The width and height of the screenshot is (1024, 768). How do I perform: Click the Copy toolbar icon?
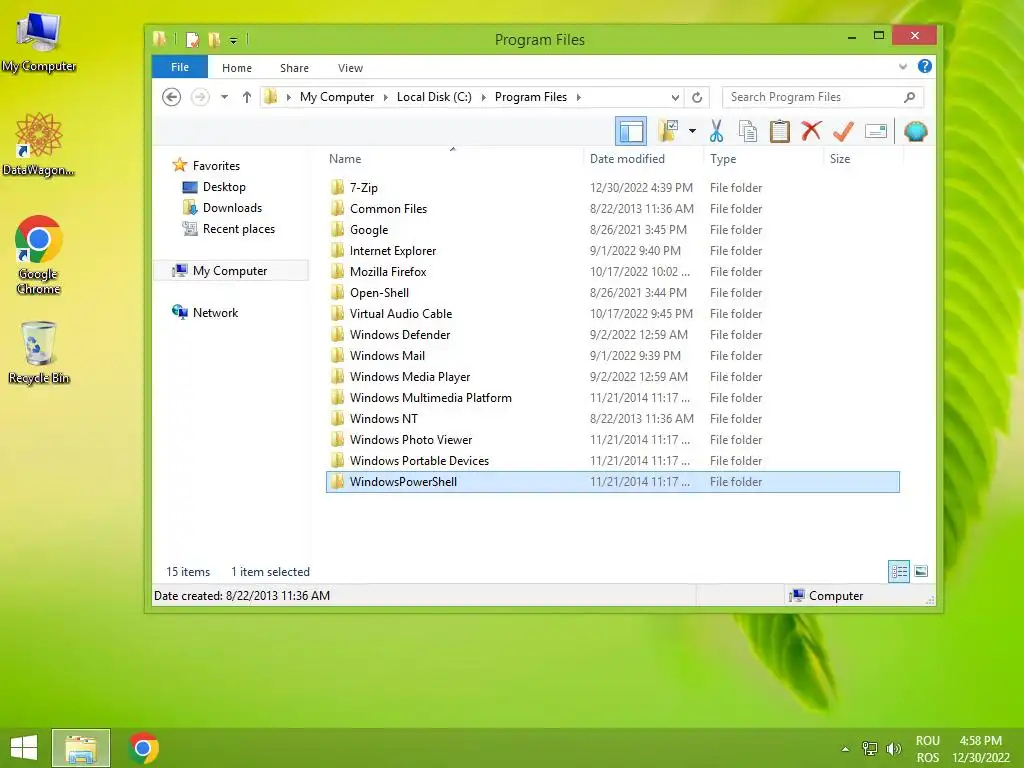coord(748,131)
